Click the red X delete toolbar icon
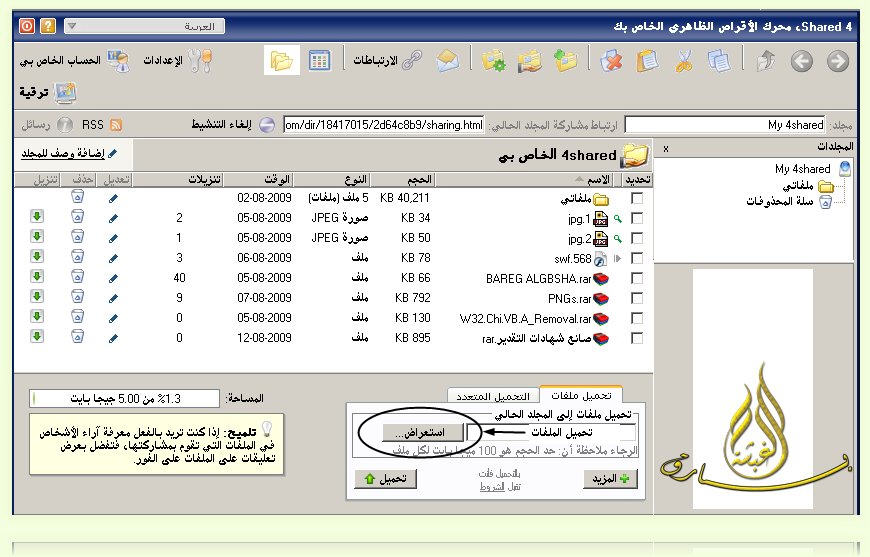870x557 pixels. pos(611,60)
